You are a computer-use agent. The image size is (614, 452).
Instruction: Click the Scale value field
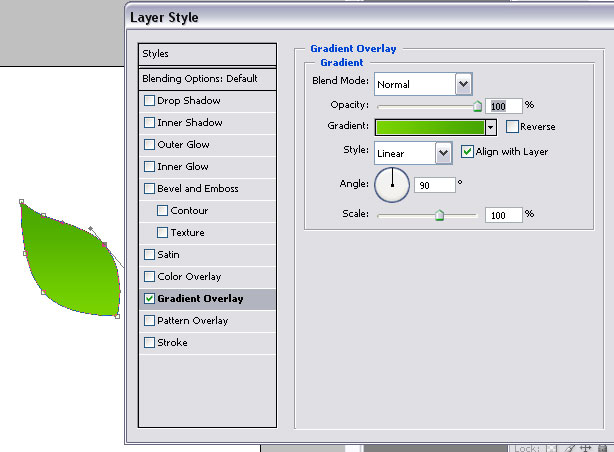pyautogui.click(x=504, y=215)
